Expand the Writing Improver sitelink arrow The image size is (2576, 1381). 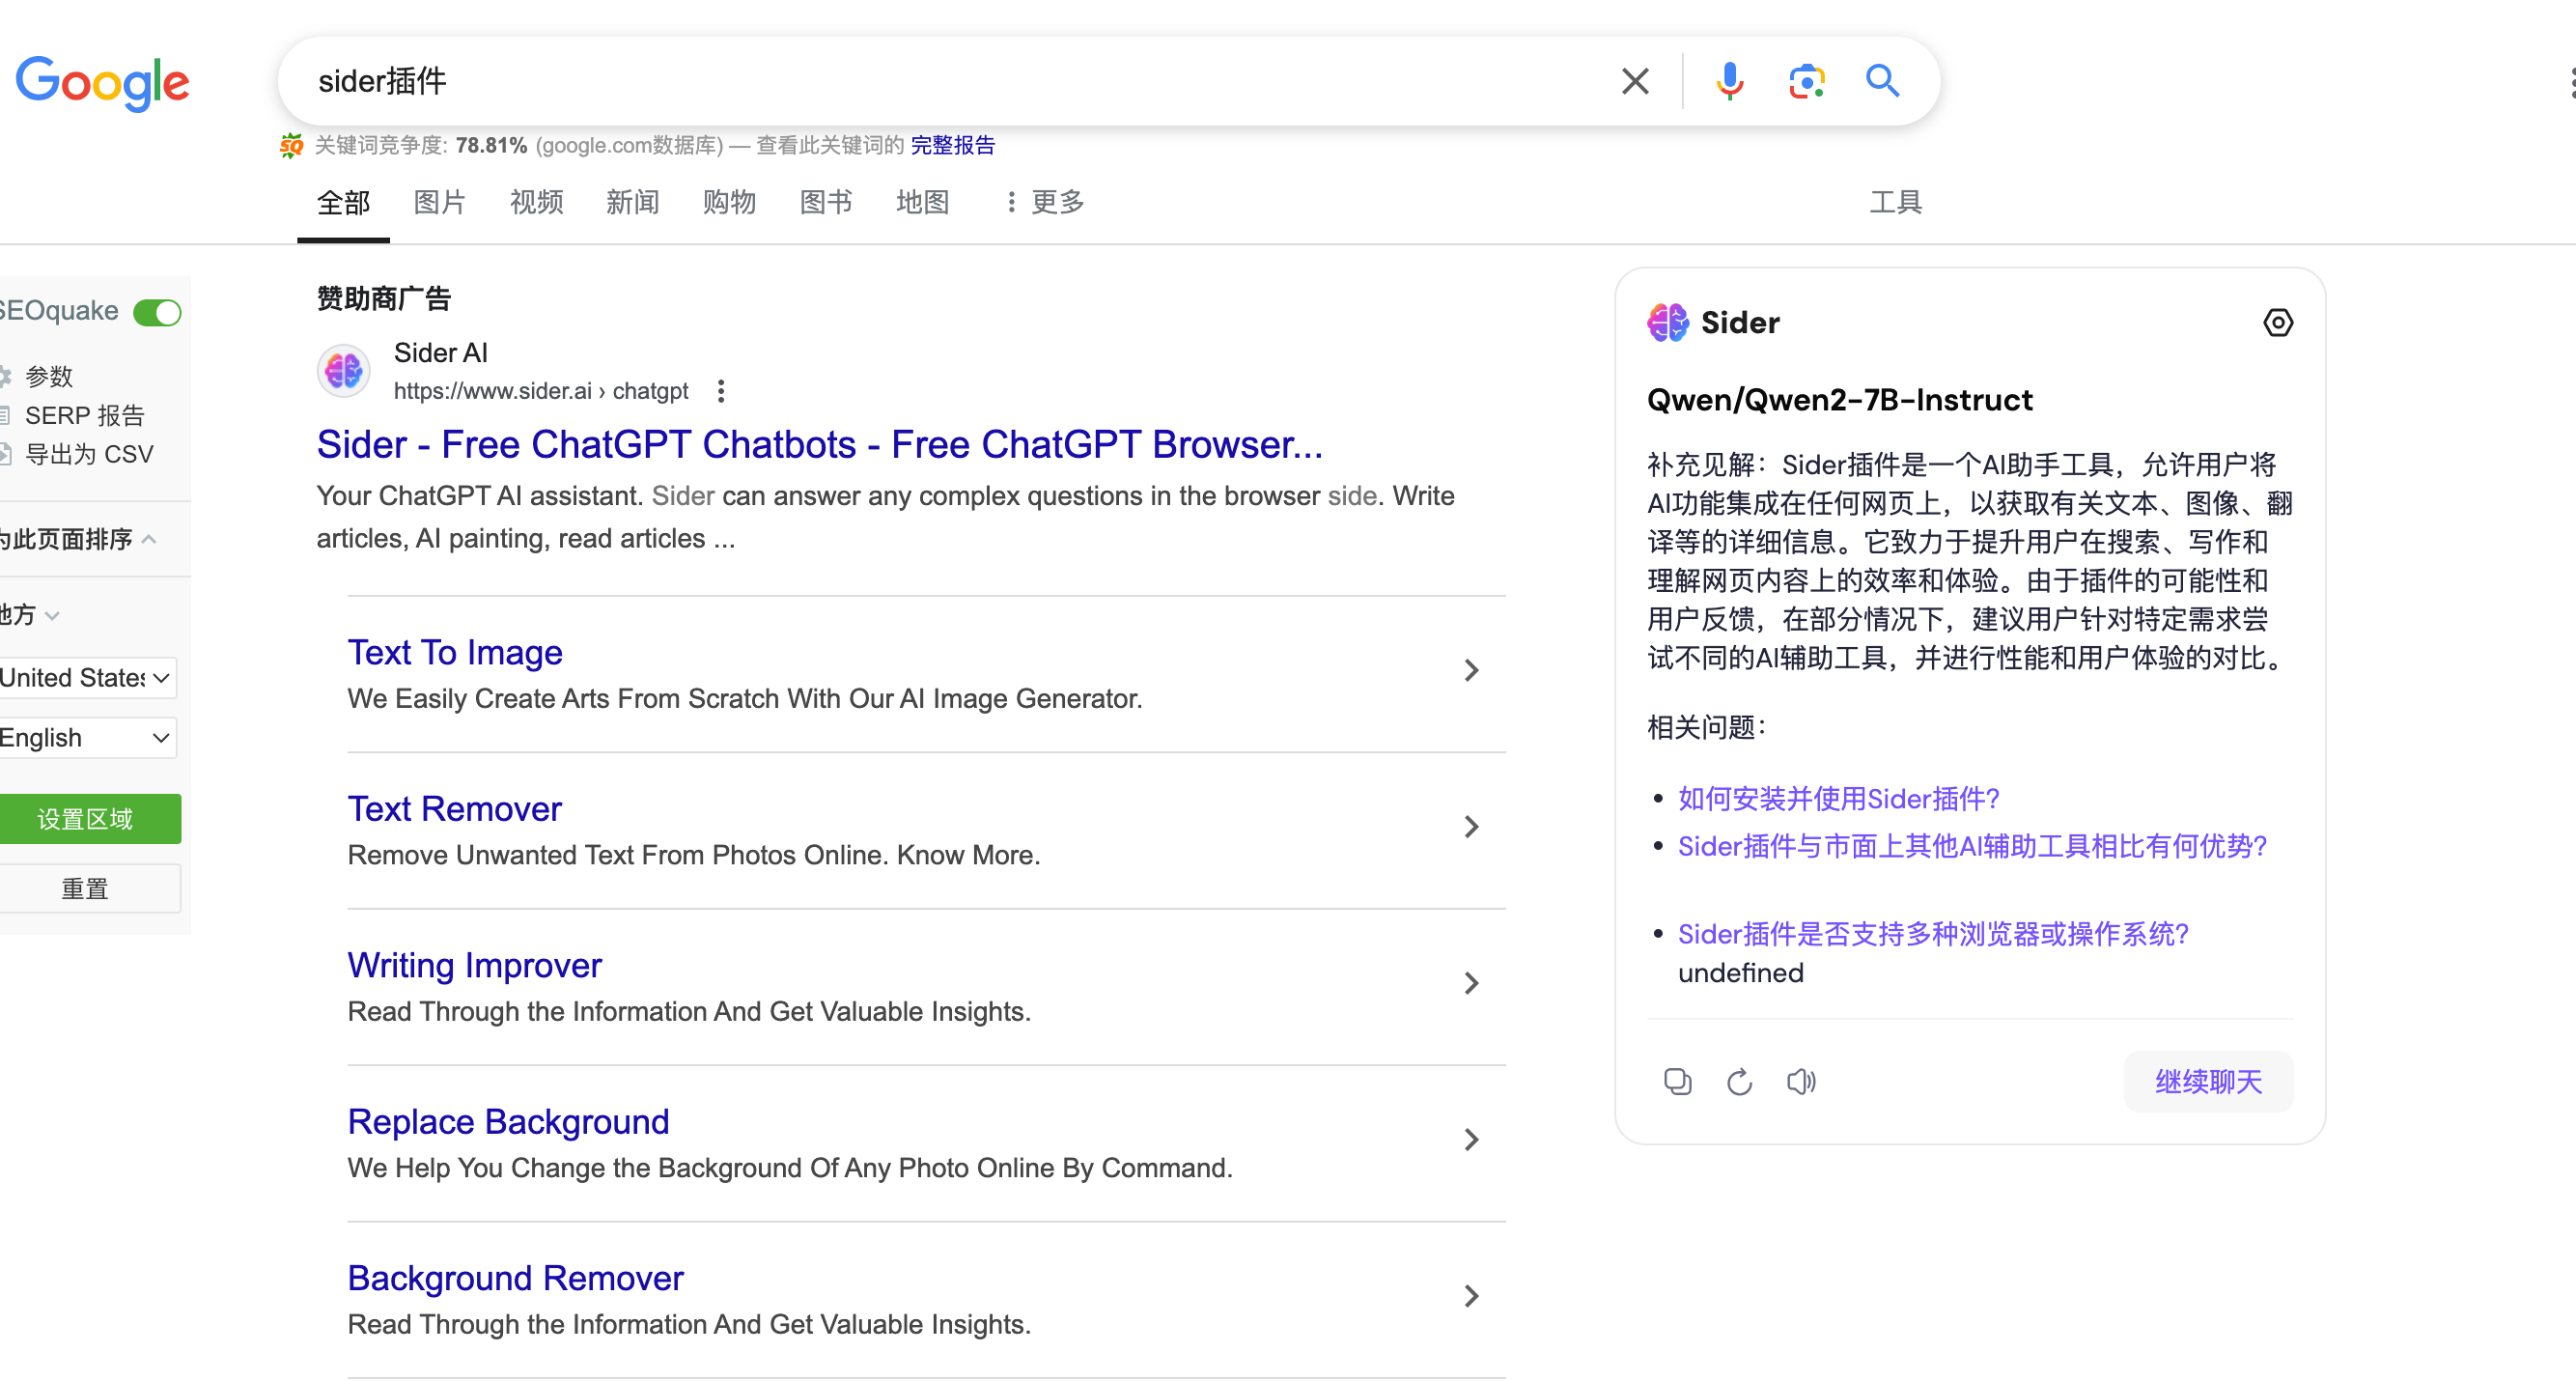click(1471, 983)
